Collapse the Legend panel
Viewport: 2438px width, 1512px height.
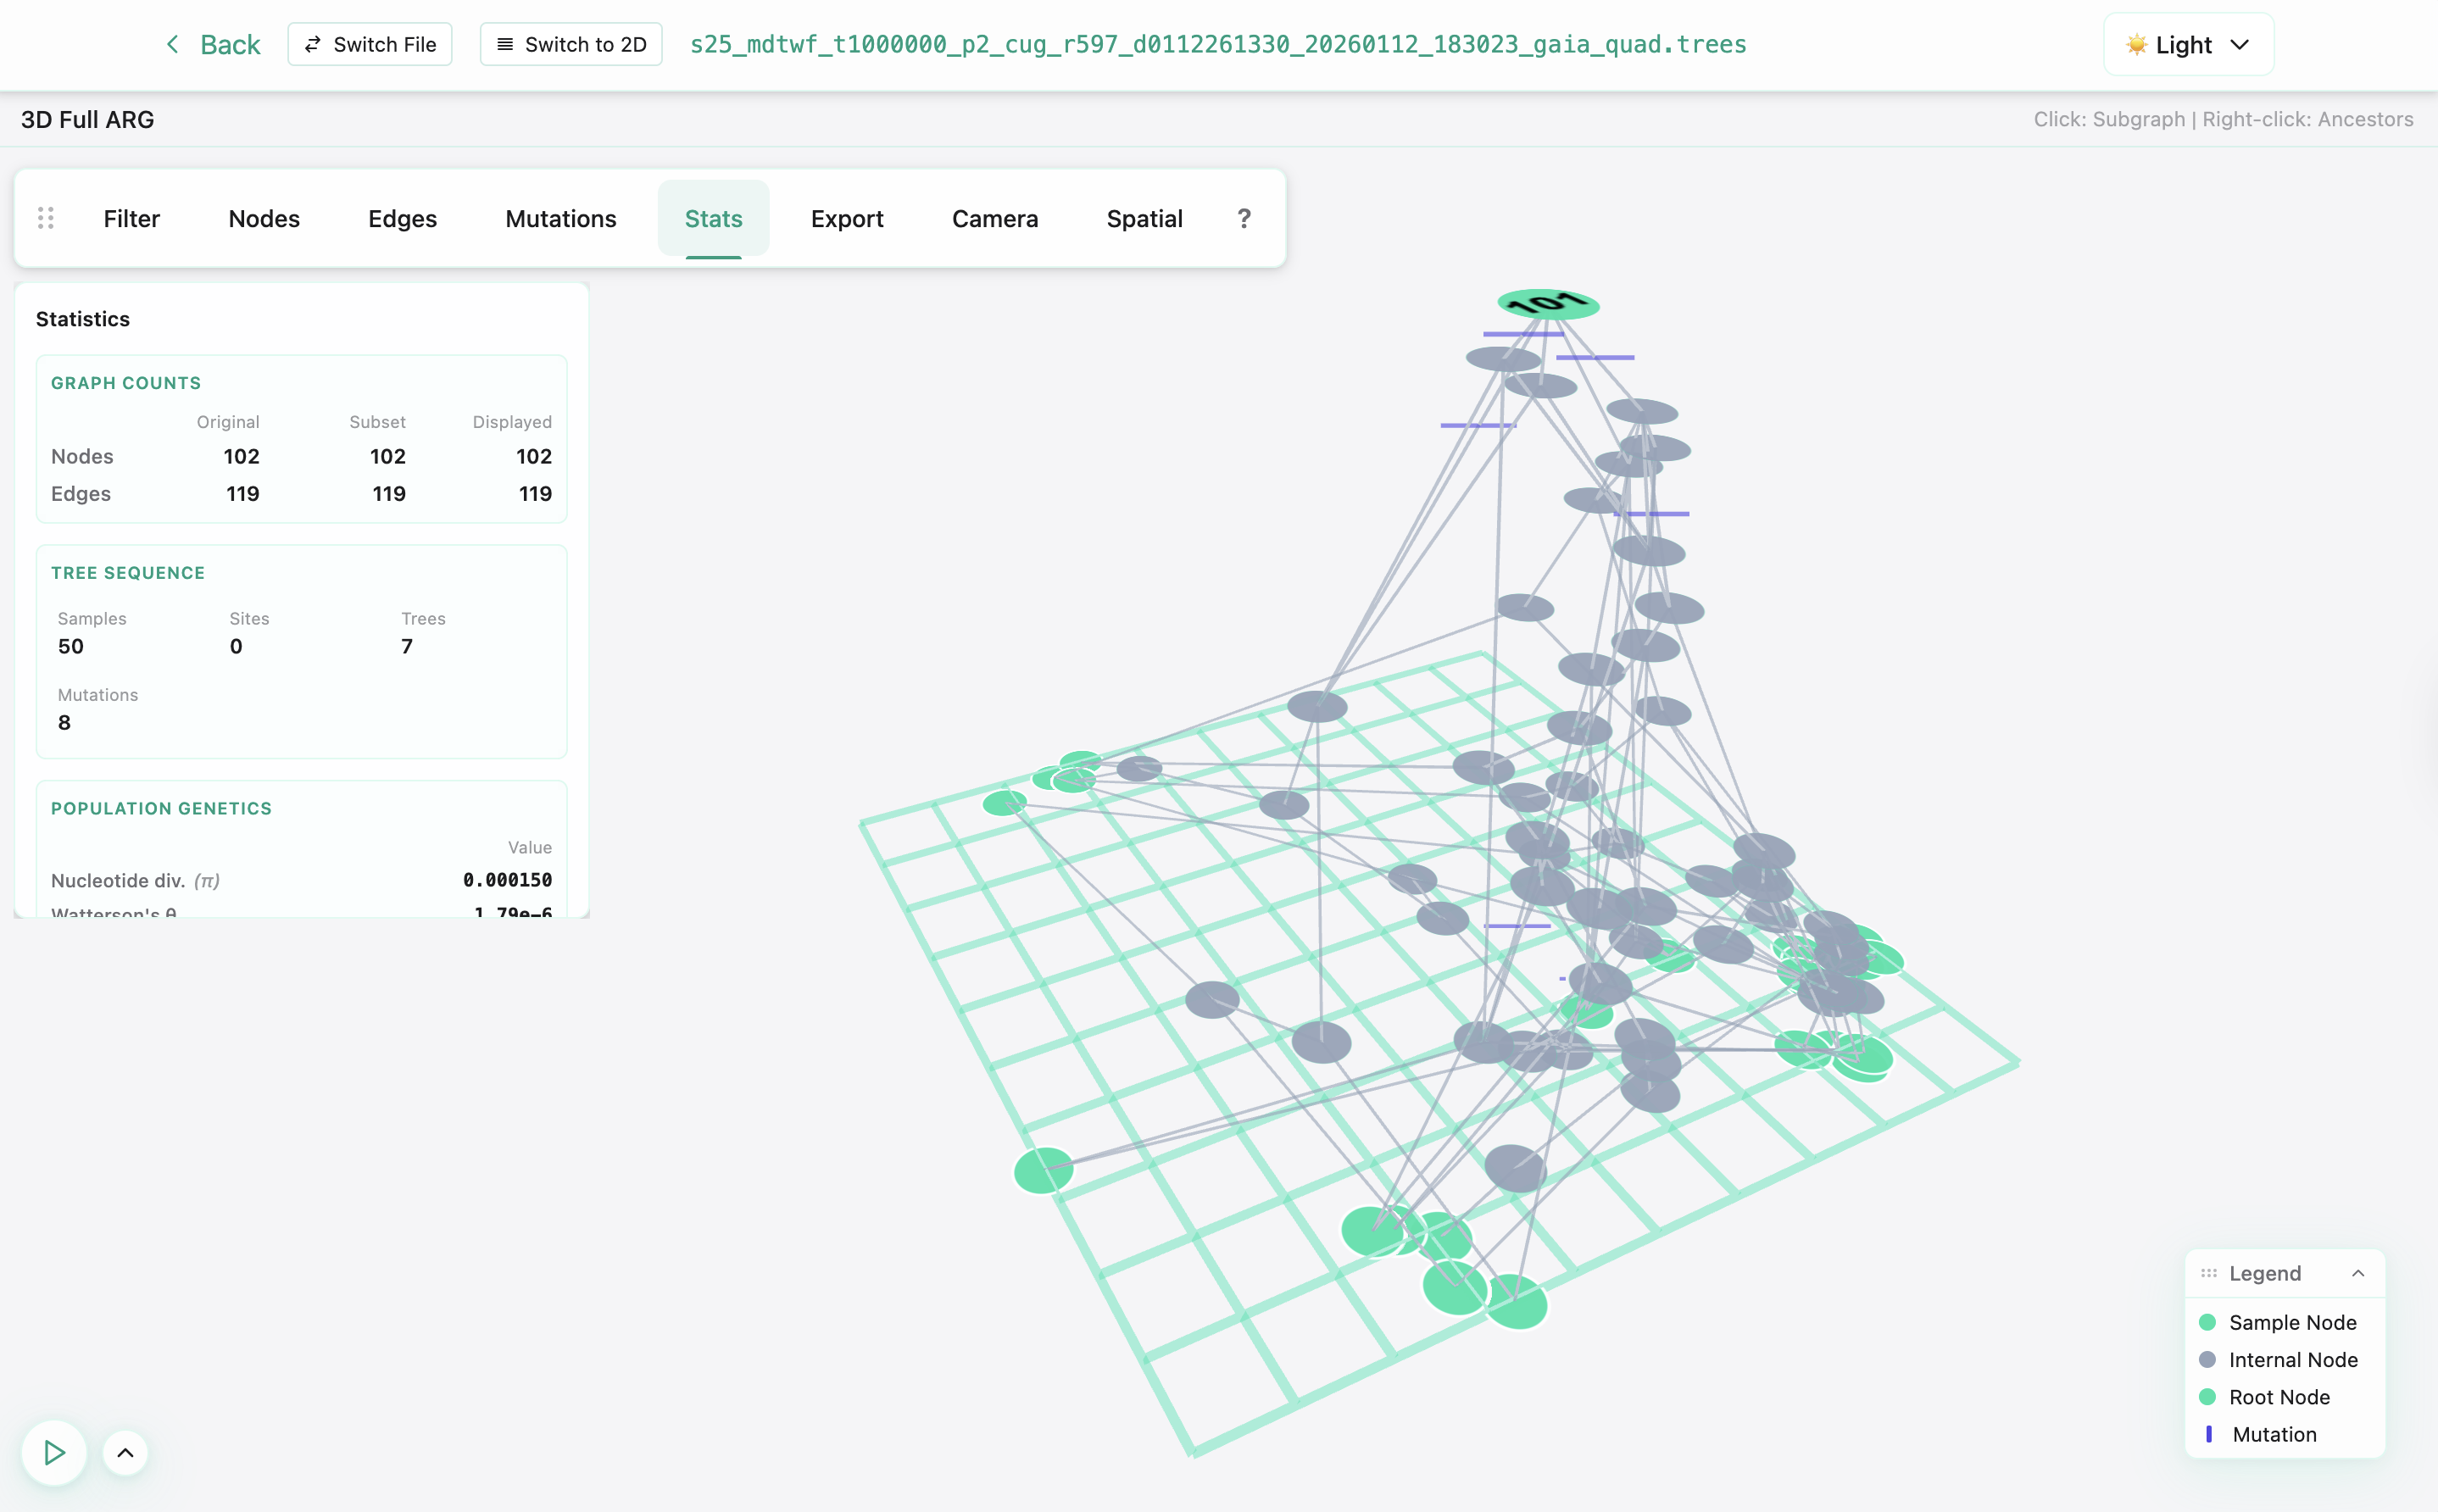pyautogui.click(x=2357, y=1273)
